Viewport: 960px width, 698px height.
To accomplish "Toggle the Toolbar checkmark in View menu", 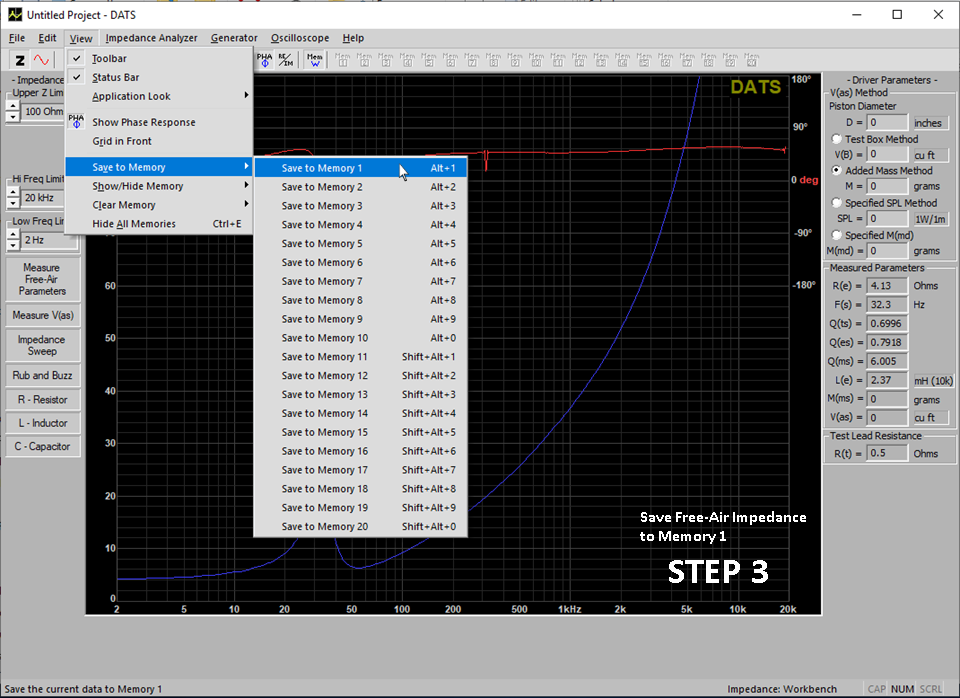I will [x=77, y=58].
